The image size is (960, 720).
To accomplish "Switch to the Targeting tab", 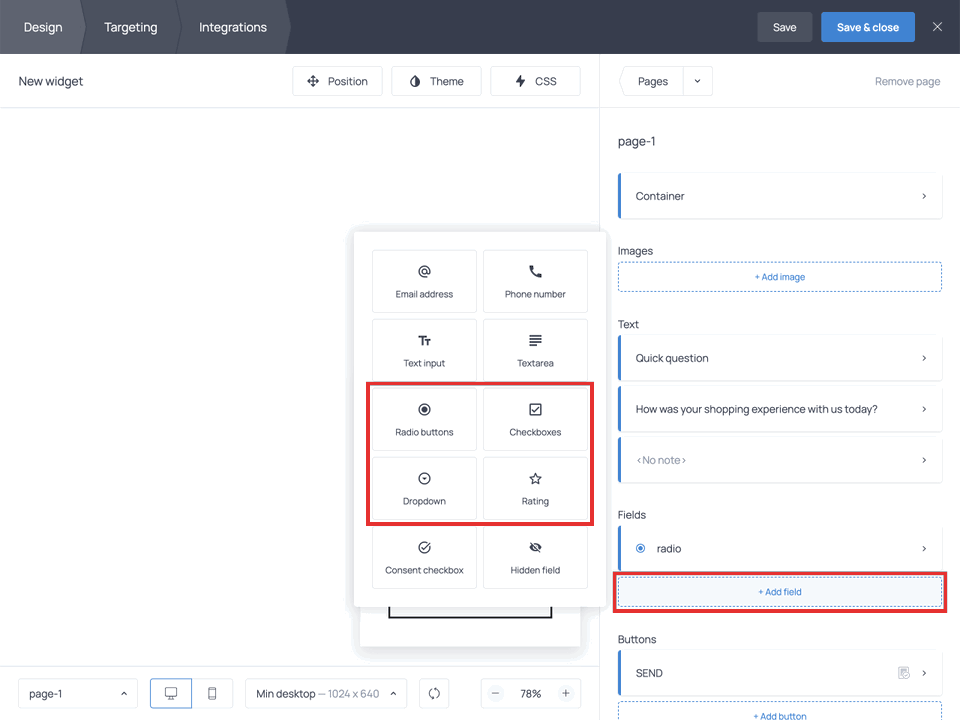I will 130,27.
